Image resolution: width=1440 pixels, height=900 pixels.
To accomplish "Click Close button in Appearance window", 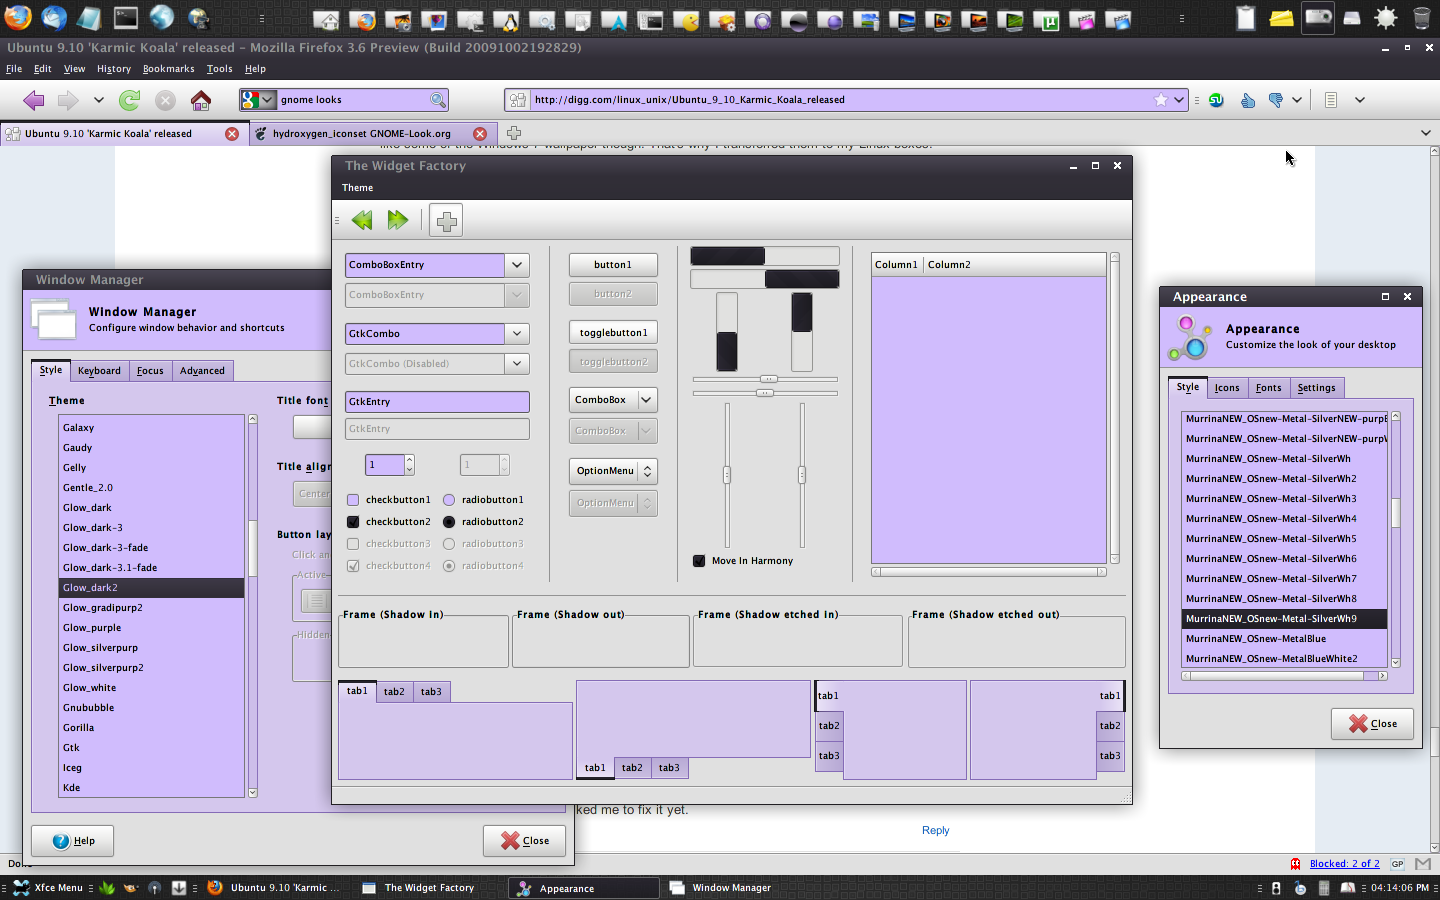I will 1372,724.
